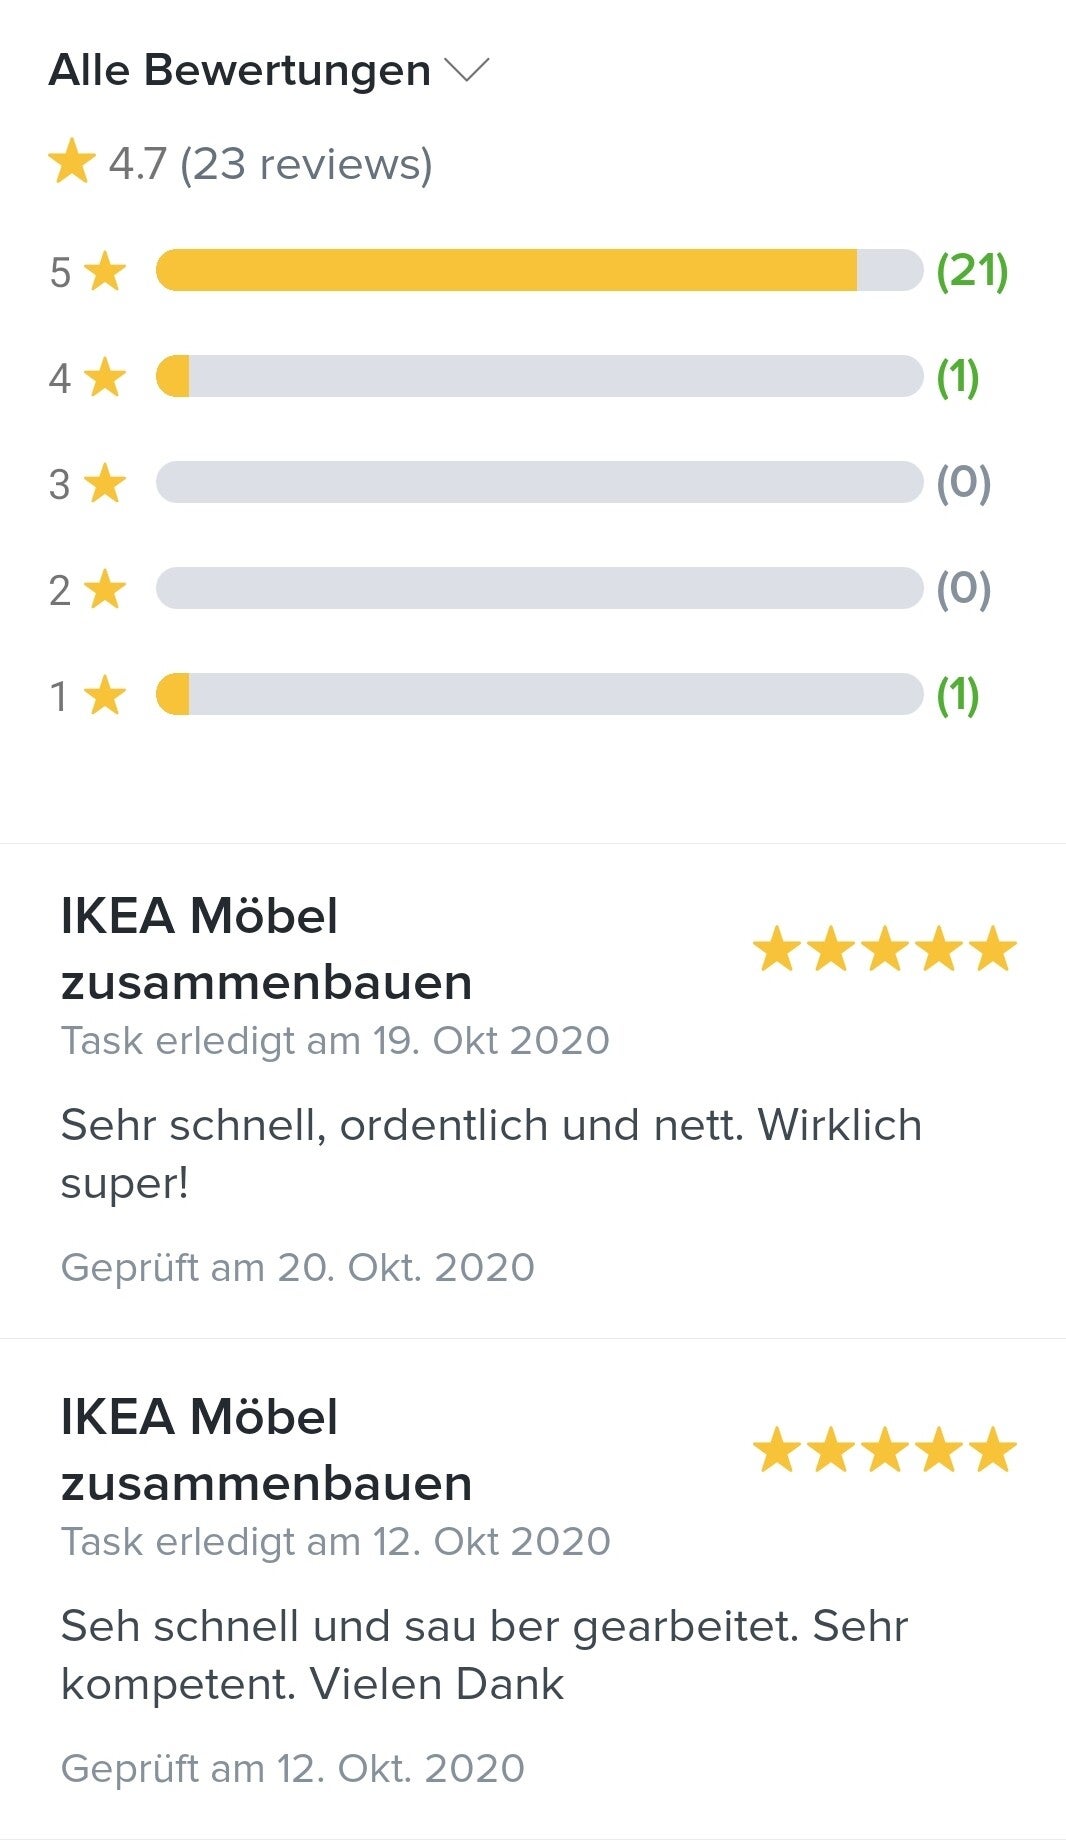Image resolution: width=1066 pixels, height=1846 pixels.
Task: Open the review titled IKEA Möbel from 12. Okt
Action: pyautogui.click(x=266, y=1449)
